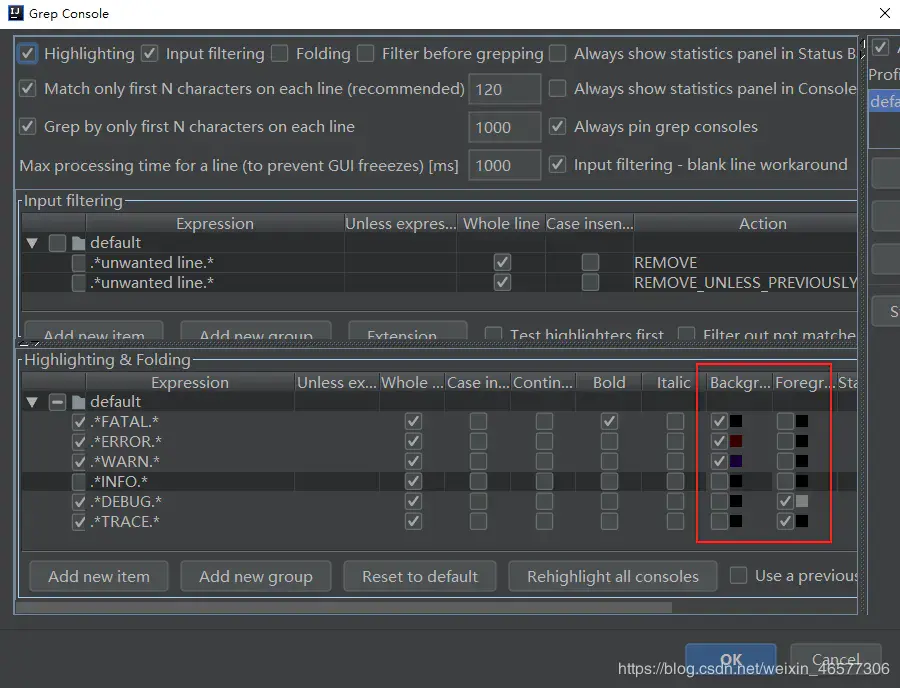Disable the .*WARN.* rule checkbox
This screenshot has width=900, height=688.
coord(79,461)
